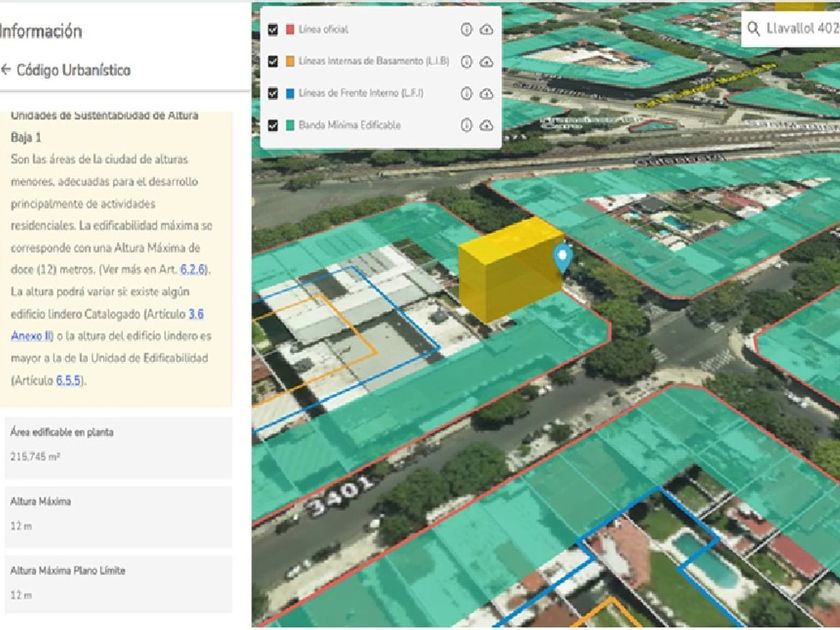
Task: Hide the Banda Mínima Edificable layer
Action: [x=273, y=125]
